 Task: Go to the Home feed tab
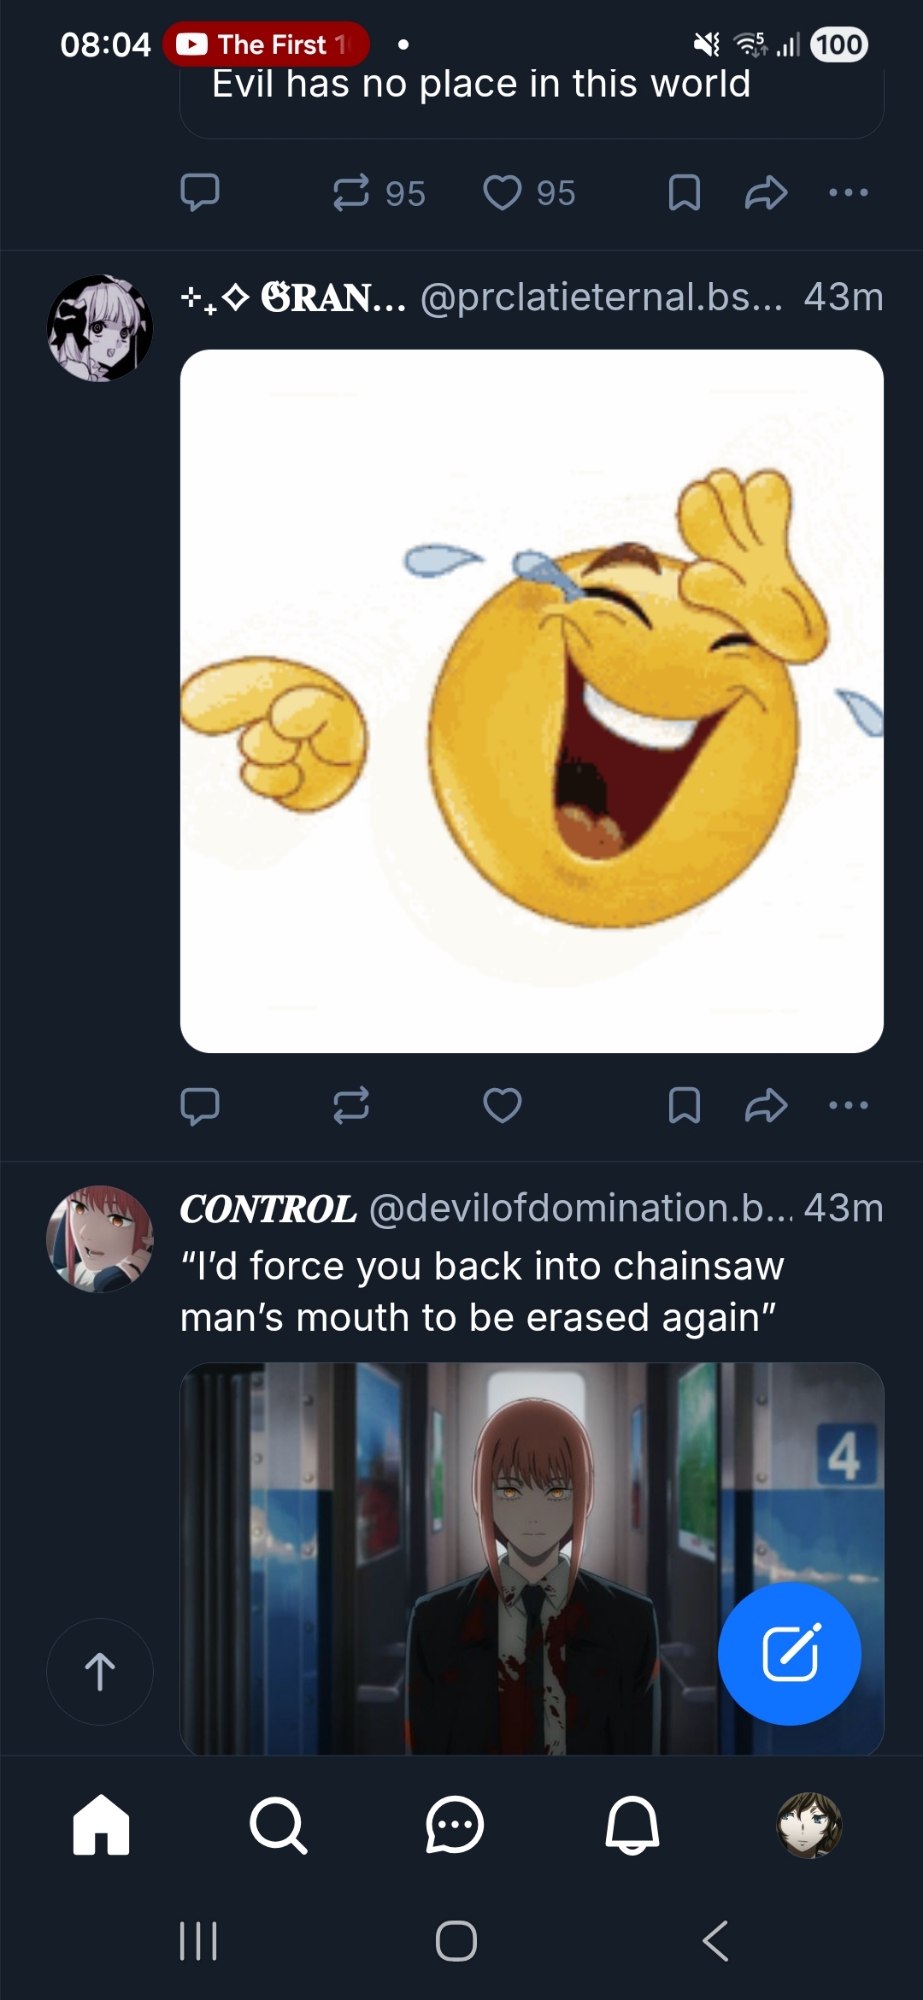(101, 1825)
